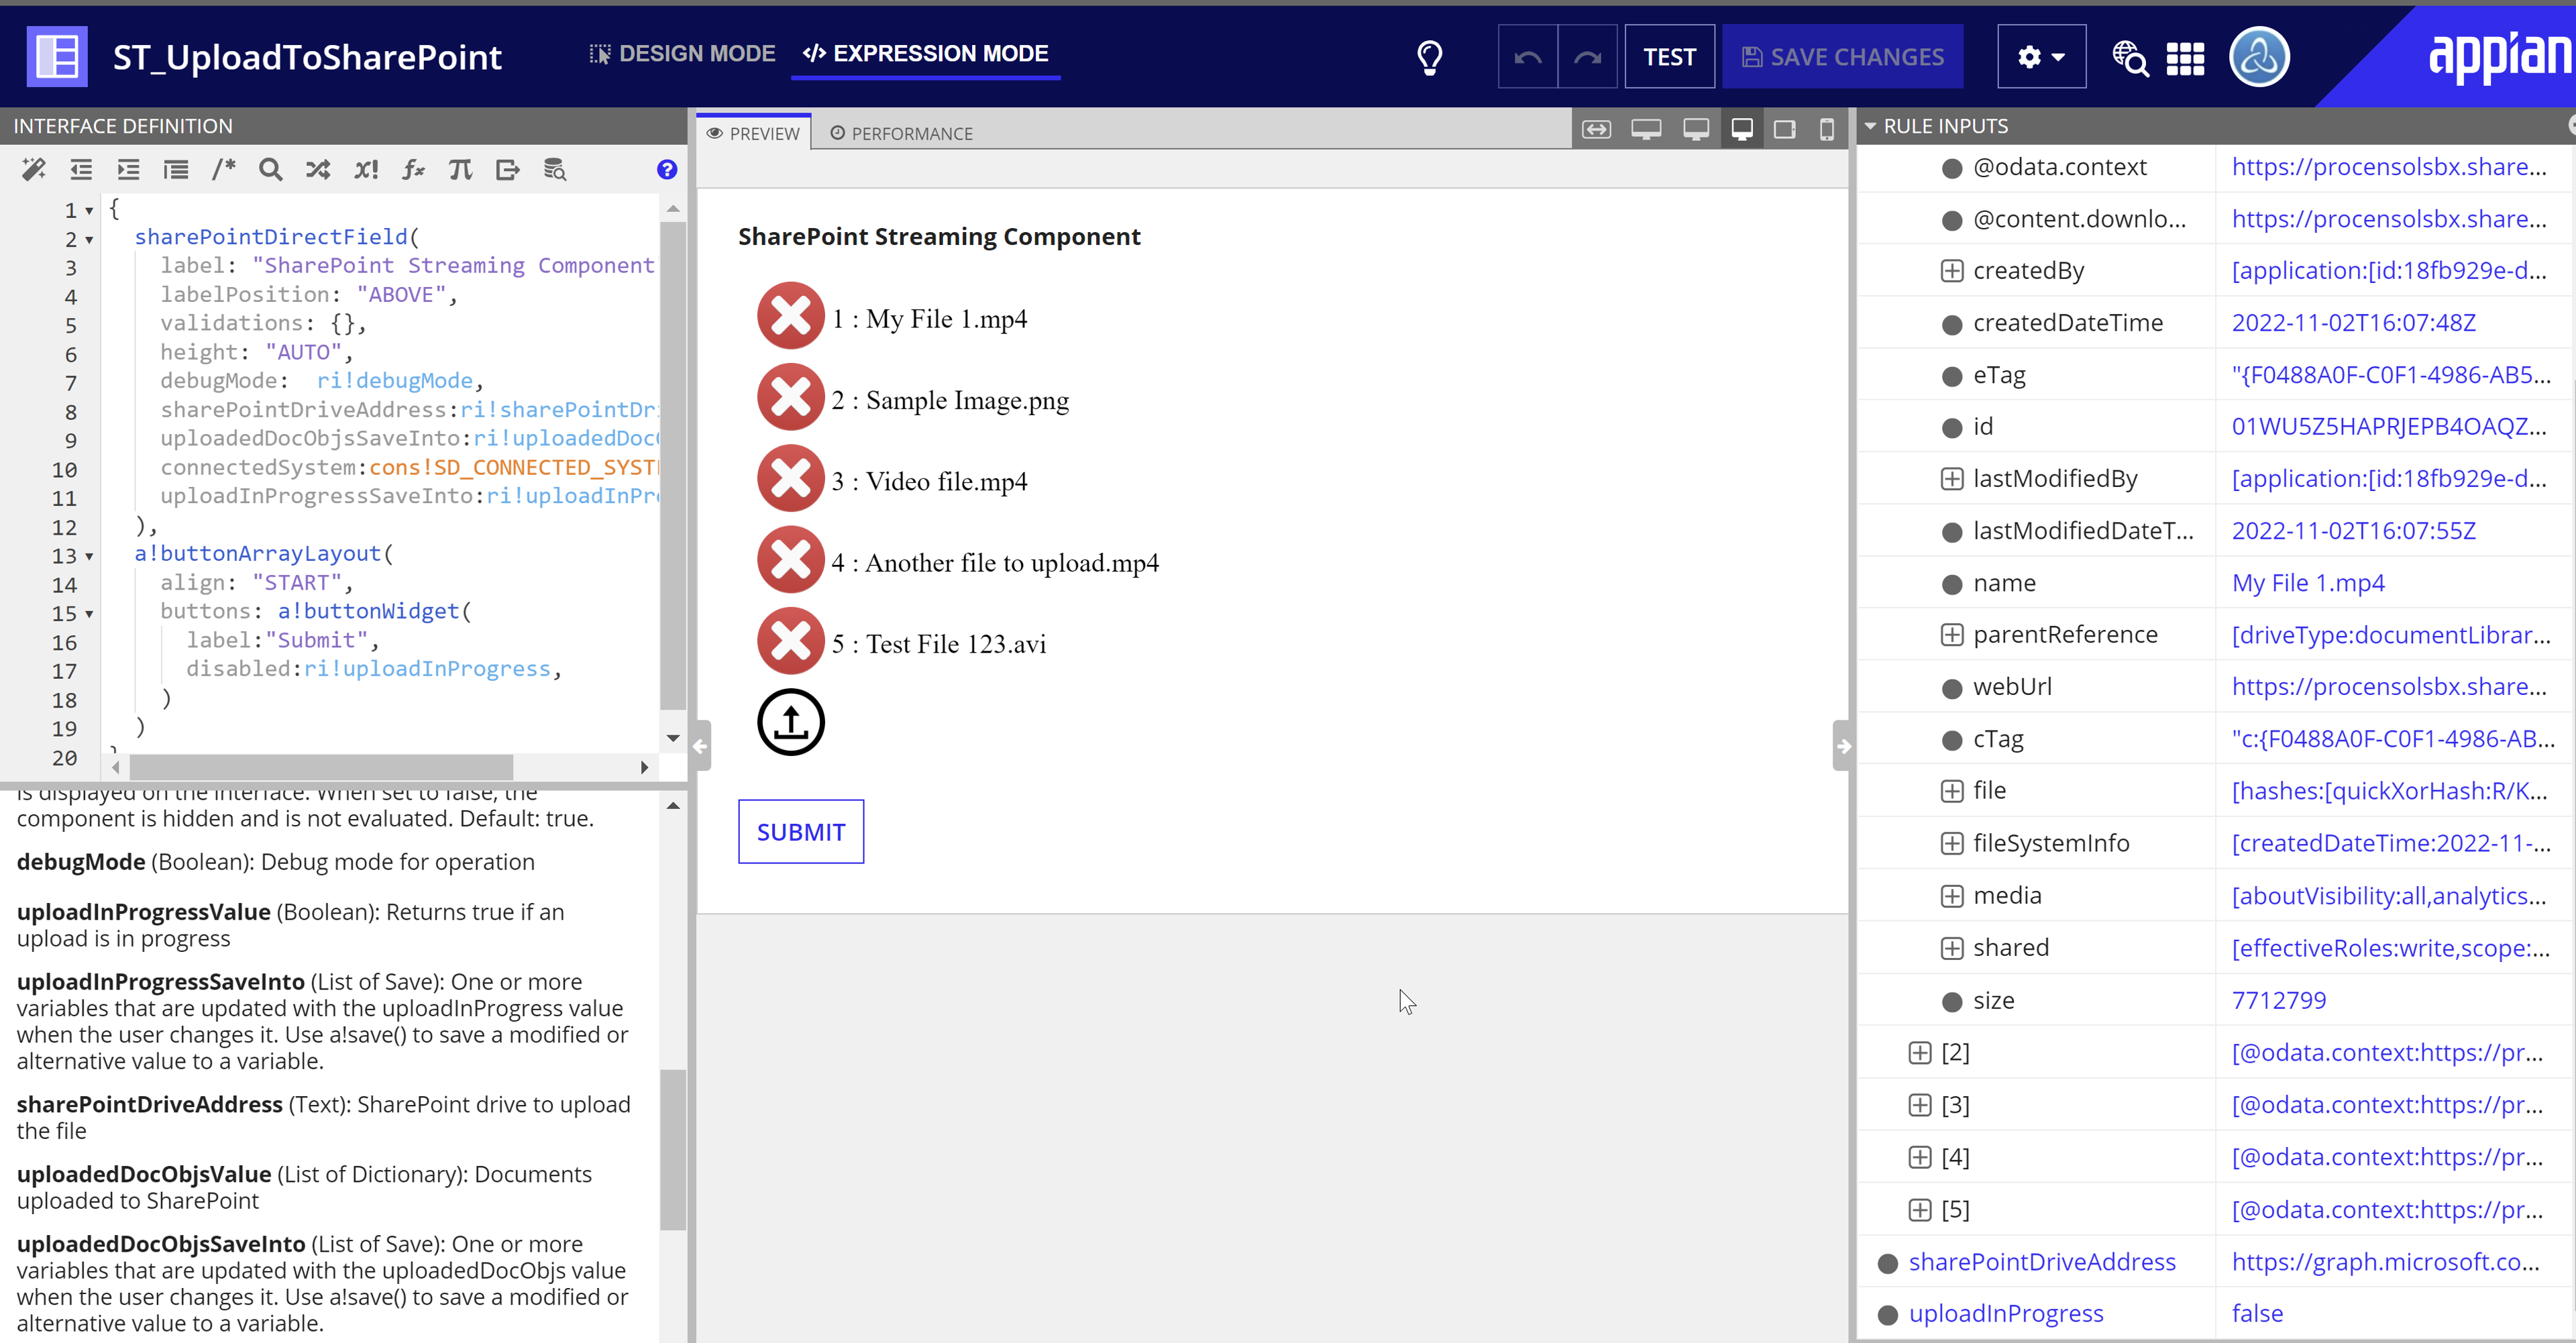Click the increase indent icon

[128, 169]
